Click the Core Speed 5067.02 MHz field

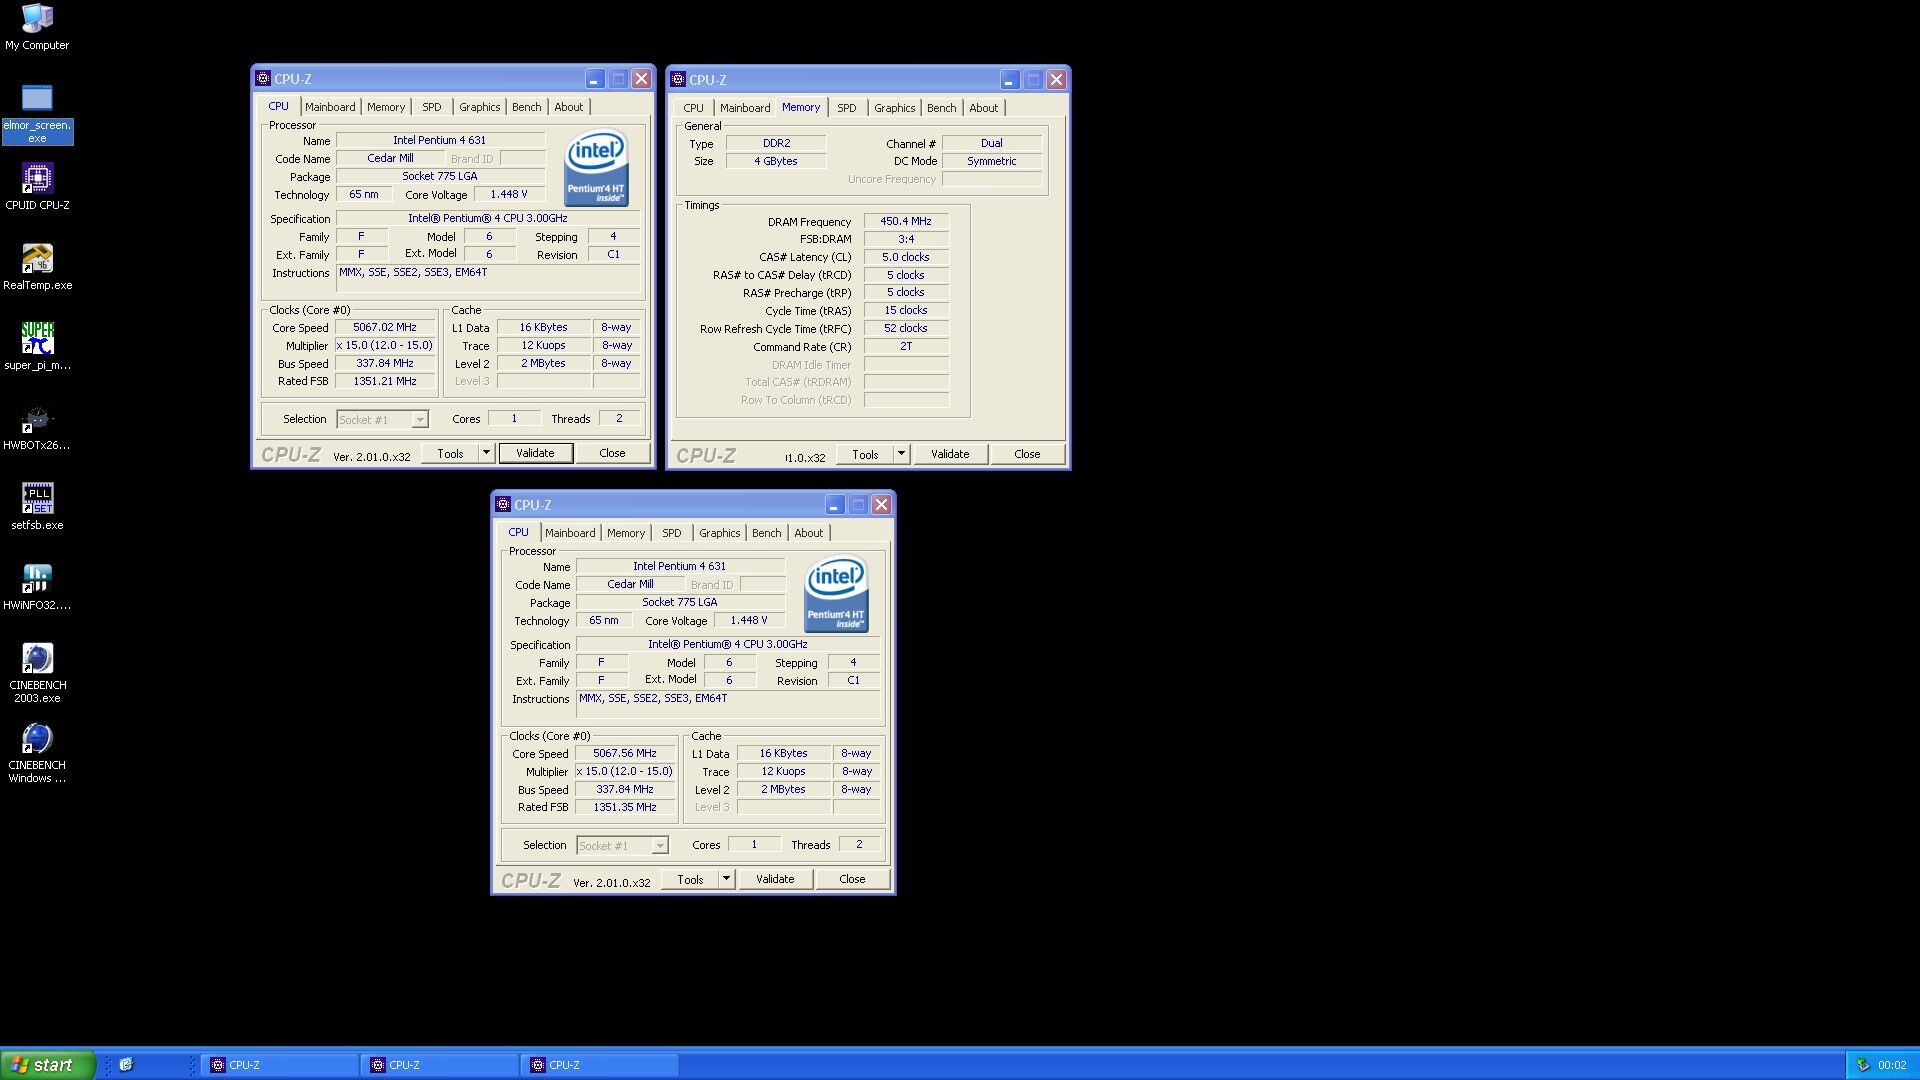385,328
